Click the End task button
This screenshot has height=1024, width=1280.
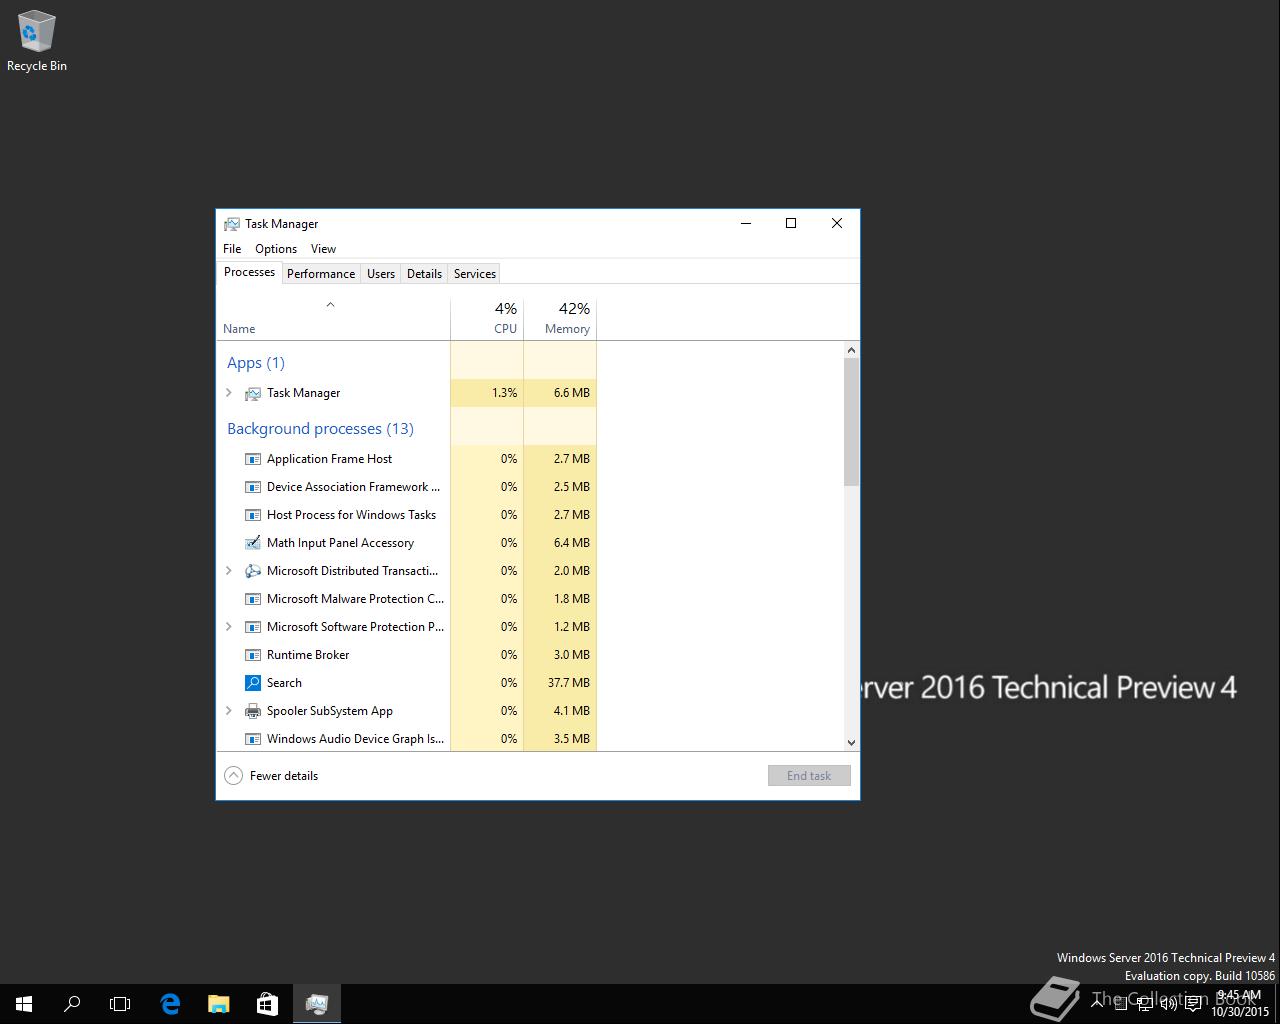pyautogui.click(x=809, y=776)
